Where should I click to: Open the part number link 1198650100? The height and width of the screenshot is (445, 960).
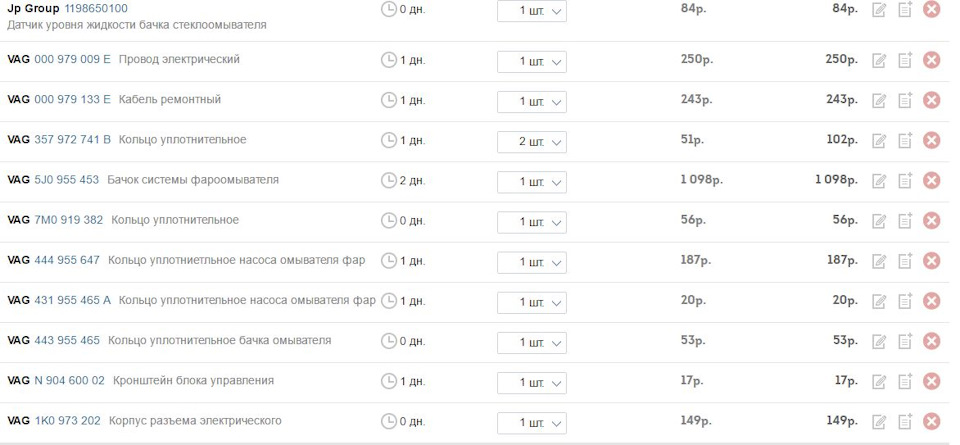click(x=96, y=8)
